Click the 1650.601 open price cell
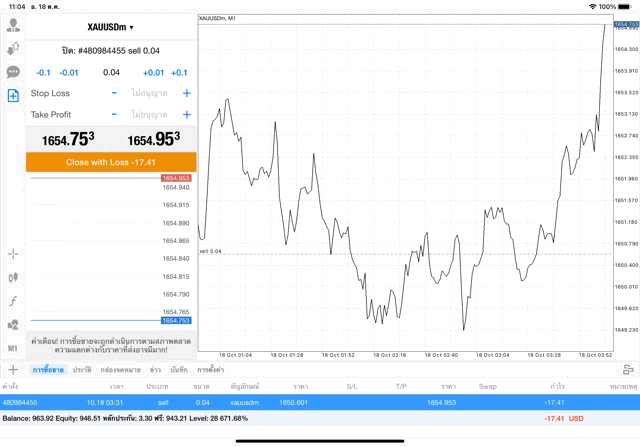 [x=293, y=403]
